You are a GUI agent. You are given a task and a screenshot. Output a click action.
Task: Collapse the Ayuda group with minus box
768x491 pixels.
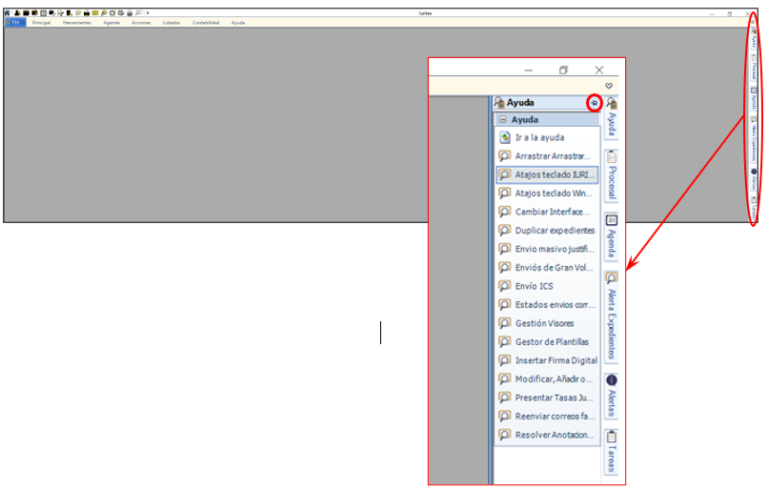[x=502, y=119]
